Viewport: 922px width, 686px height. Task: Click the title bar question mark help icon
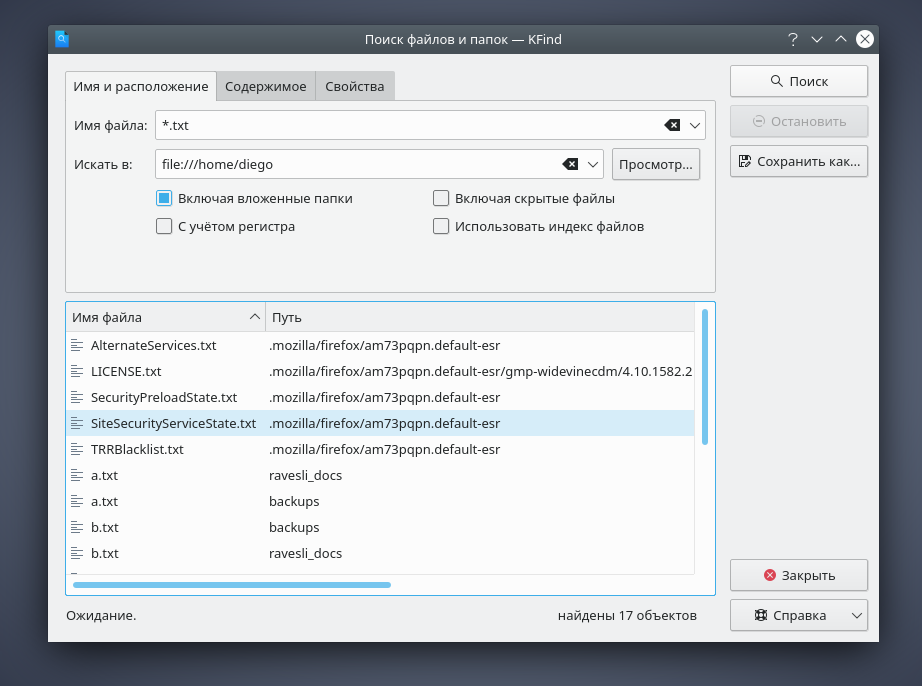point(793,39)
